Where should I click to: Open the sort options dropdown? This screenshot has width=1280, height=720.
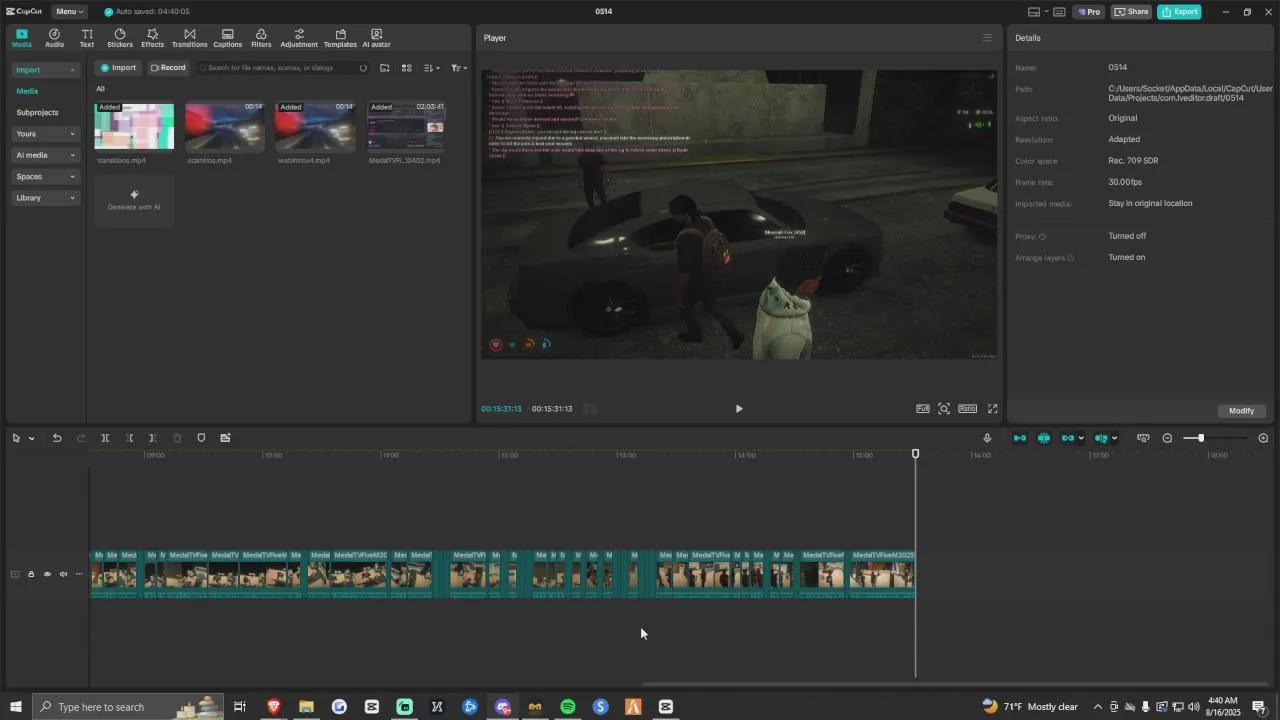(431, 68)
